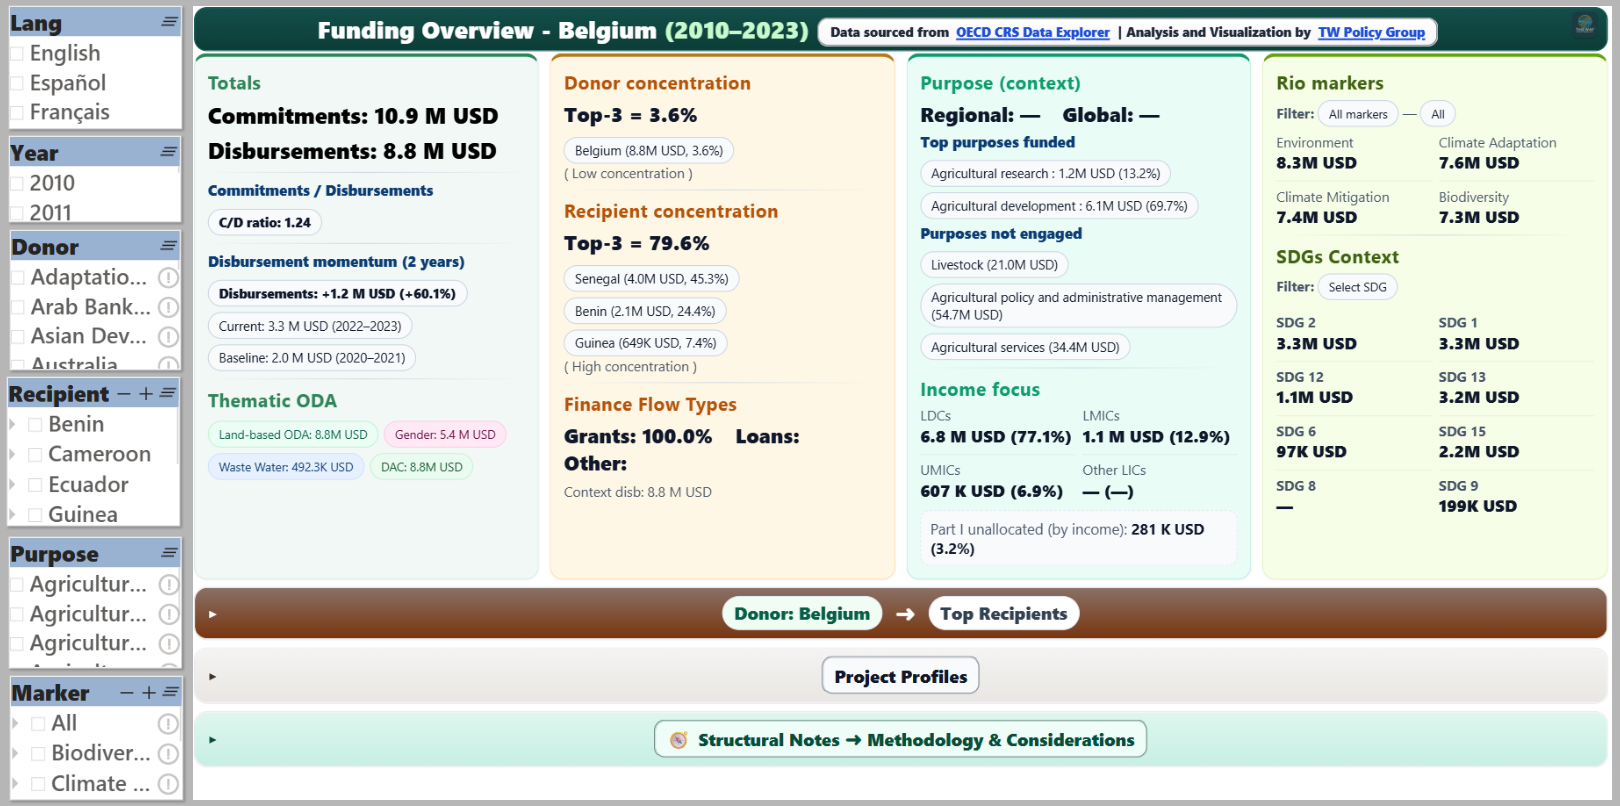Click Agricultural research 1.2M USD pill
1620x806 pixels.
(1045, 174)
